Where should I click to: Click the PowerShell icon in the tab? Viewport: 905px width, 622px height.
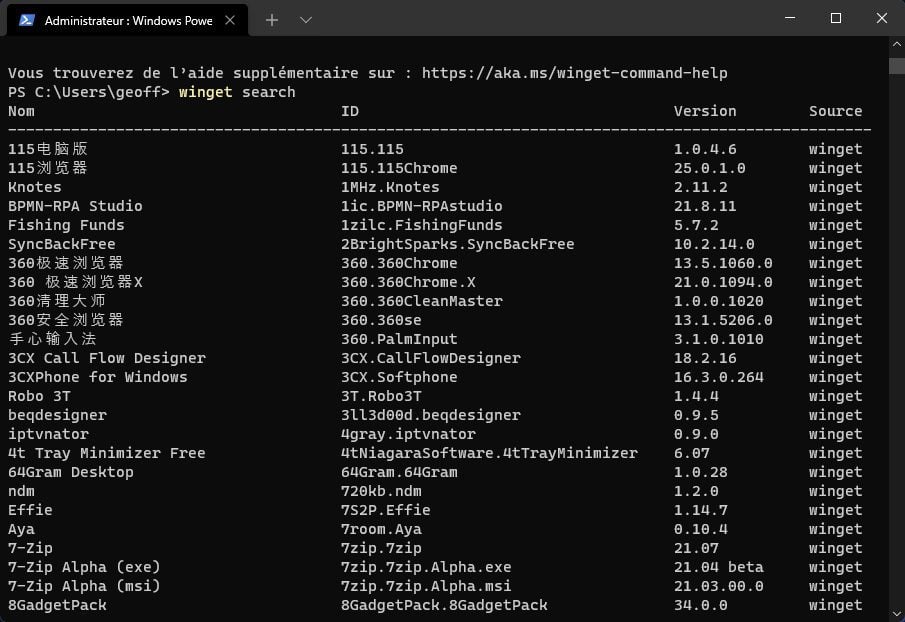click(x=27, y=20)
